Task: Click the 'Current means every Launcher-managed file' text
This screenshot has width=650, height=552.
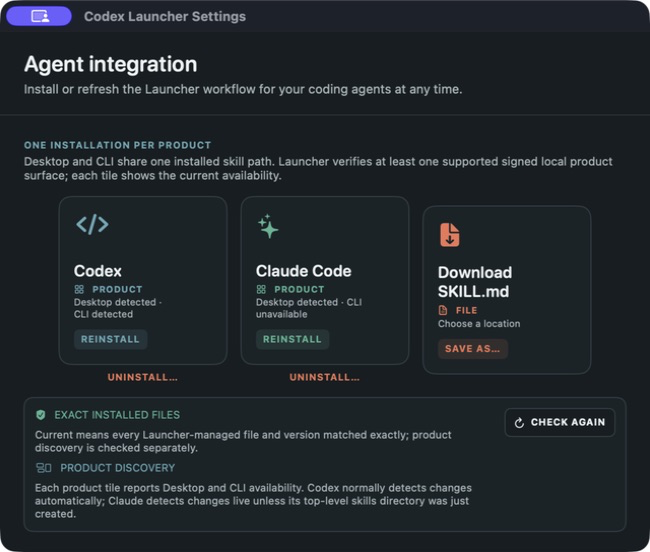Action: 243,441
